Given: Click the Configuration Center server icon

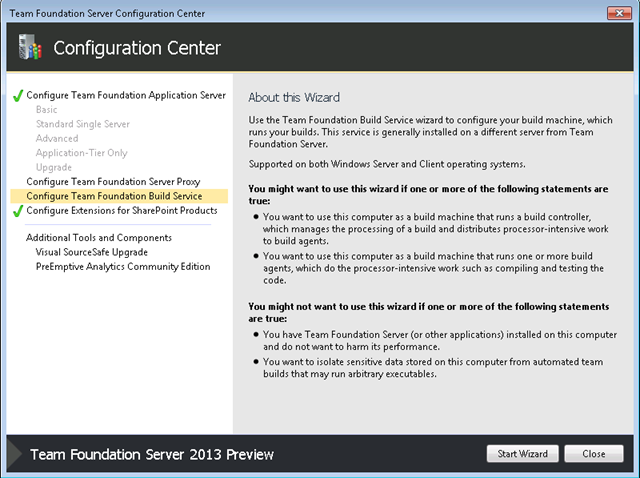Looking at the screenshot, I should 30,47.
